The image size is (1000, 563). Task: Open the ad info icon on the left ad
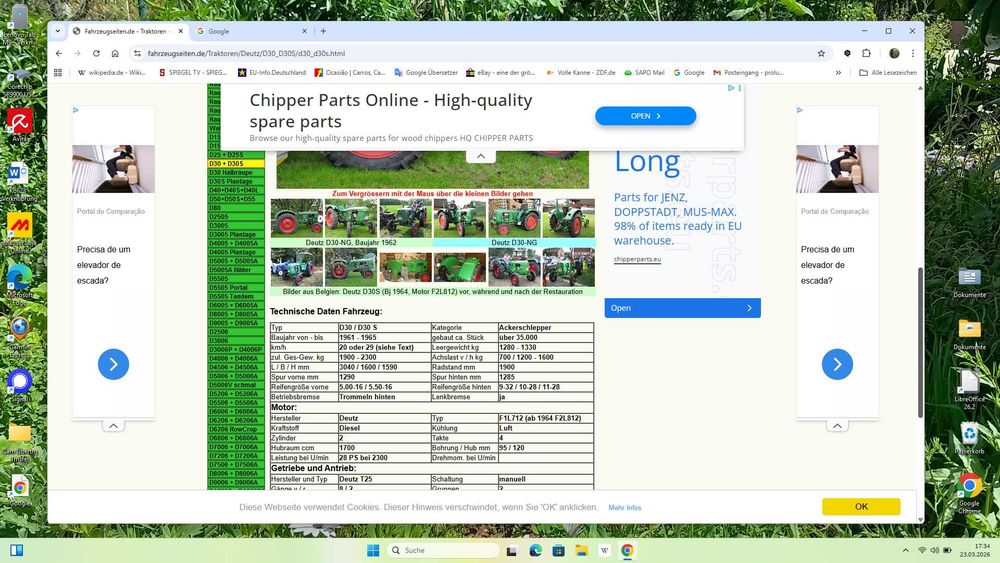click(x=76, y=110)
